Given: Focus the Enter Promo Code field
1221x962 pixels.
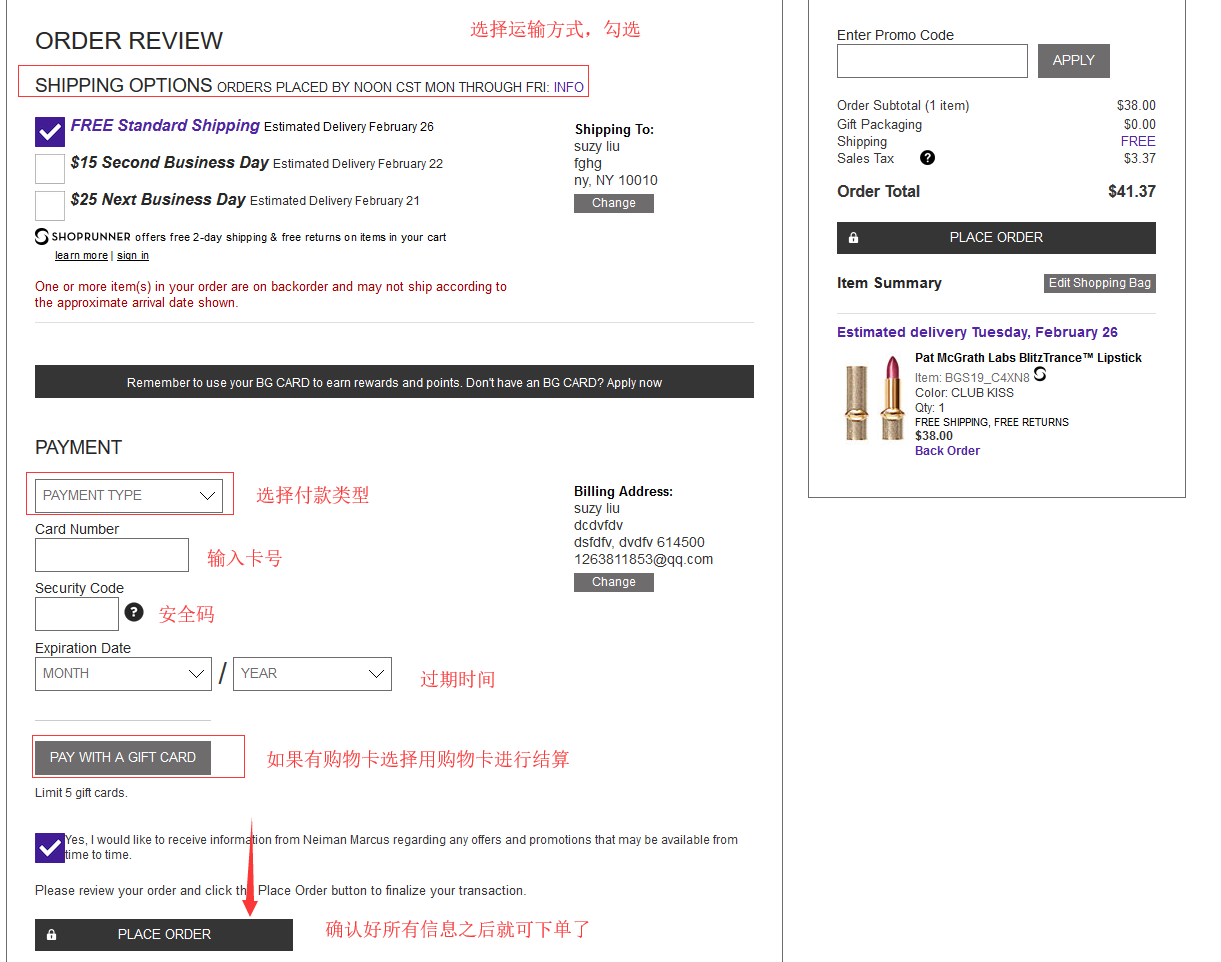Looking at the screenshot, I should [932, 61].
